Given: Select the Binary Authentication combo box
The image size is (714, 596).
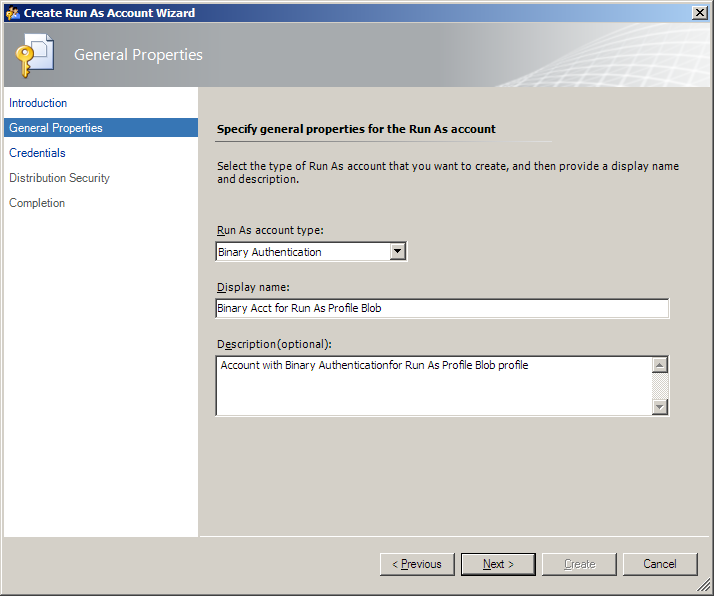Looking at the screenshot, I should click(x=311, y=252).
